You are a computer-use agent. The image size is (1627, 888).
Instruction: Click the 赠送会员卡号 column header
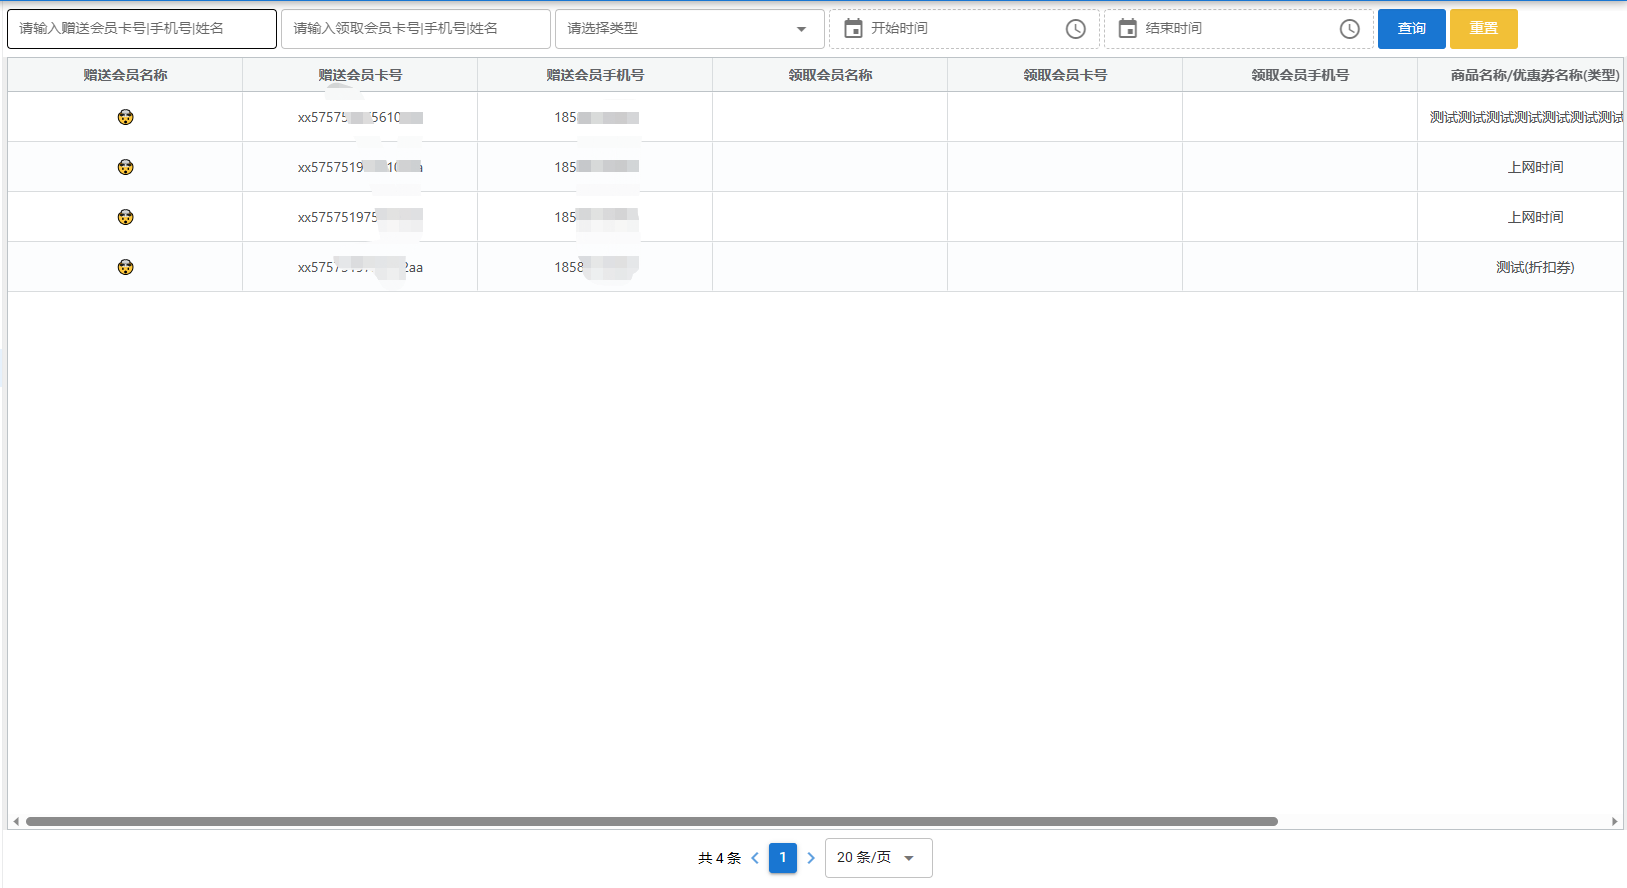(x=360, y=75)
